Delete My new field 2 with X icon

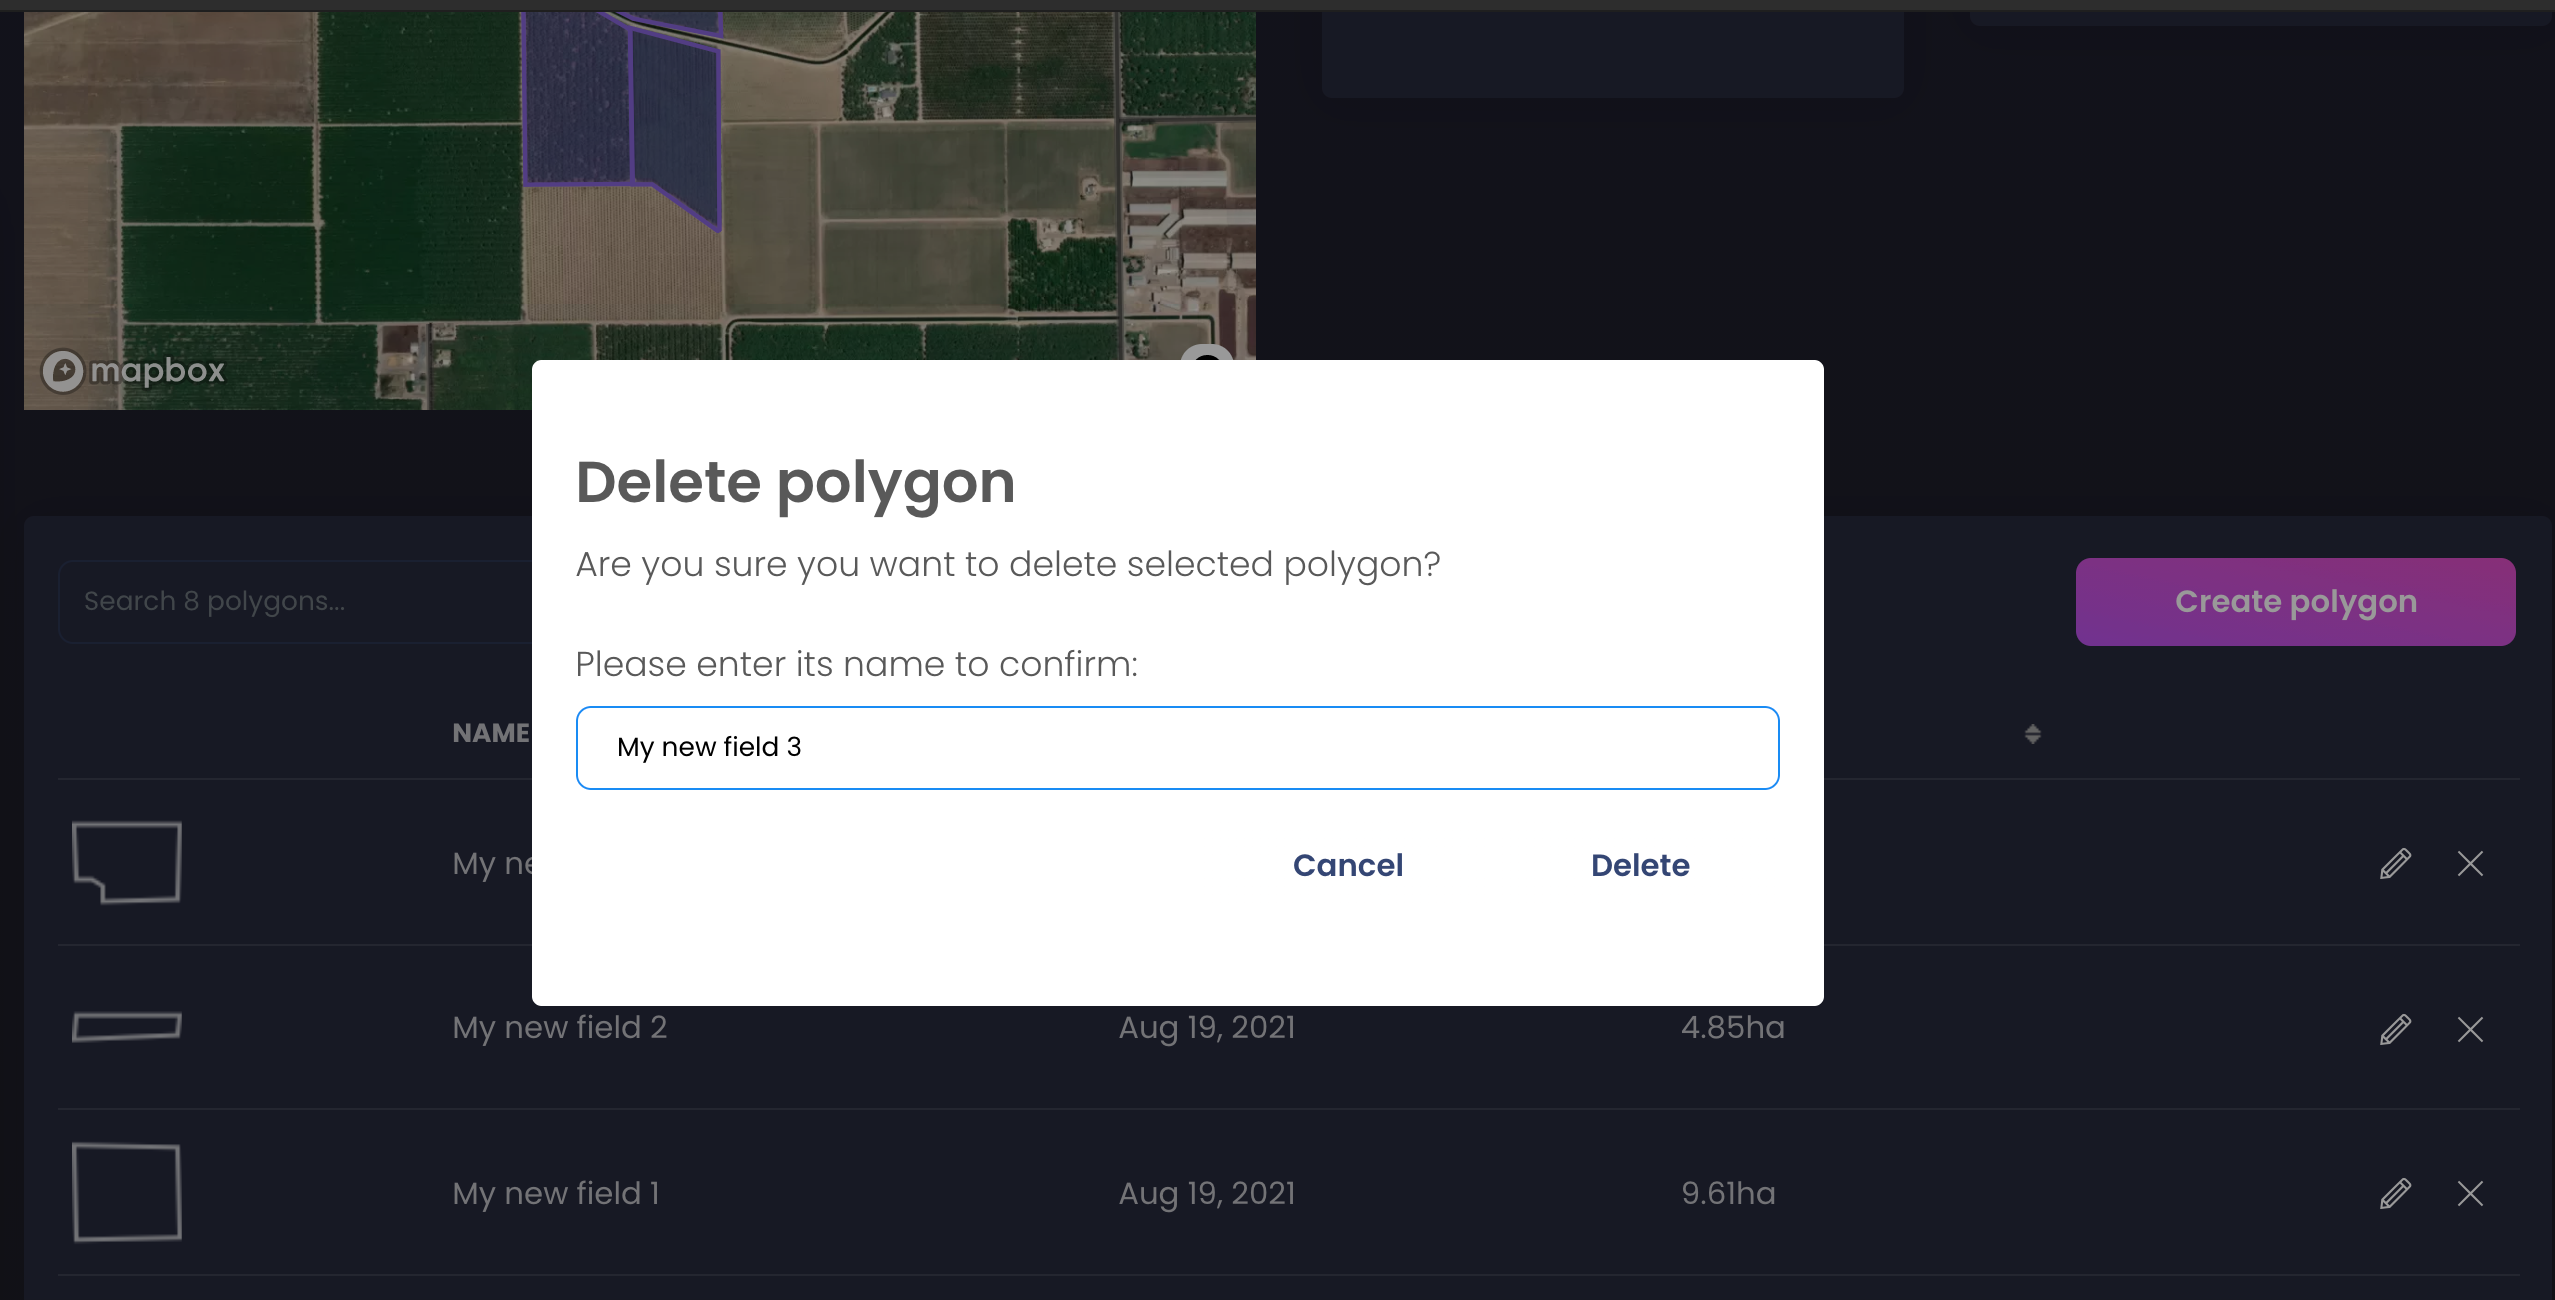2470,1029
